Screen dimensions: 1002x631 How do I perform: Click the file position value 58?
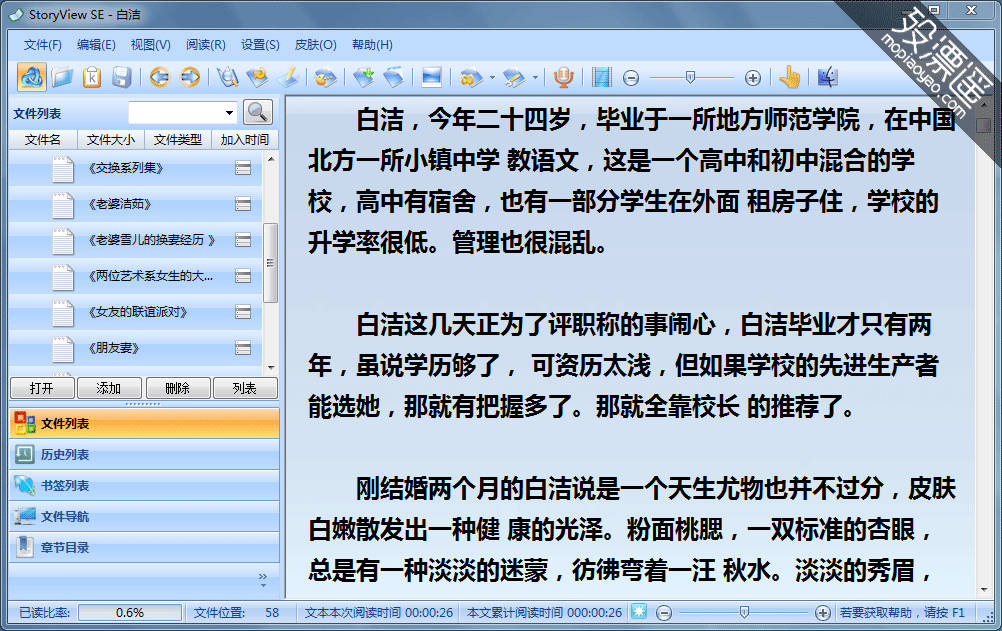click(272, 612)
